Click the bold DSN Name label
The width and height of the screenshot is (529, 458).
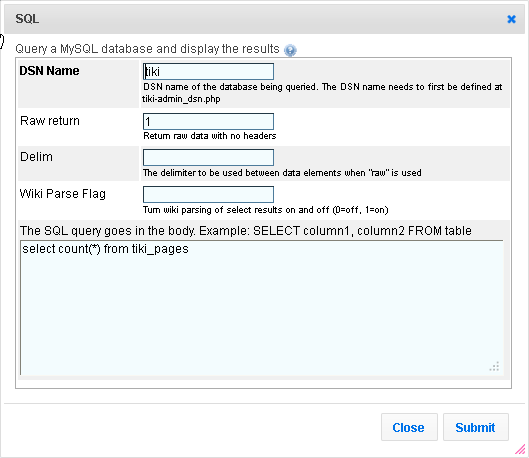[x=49, y=71]
